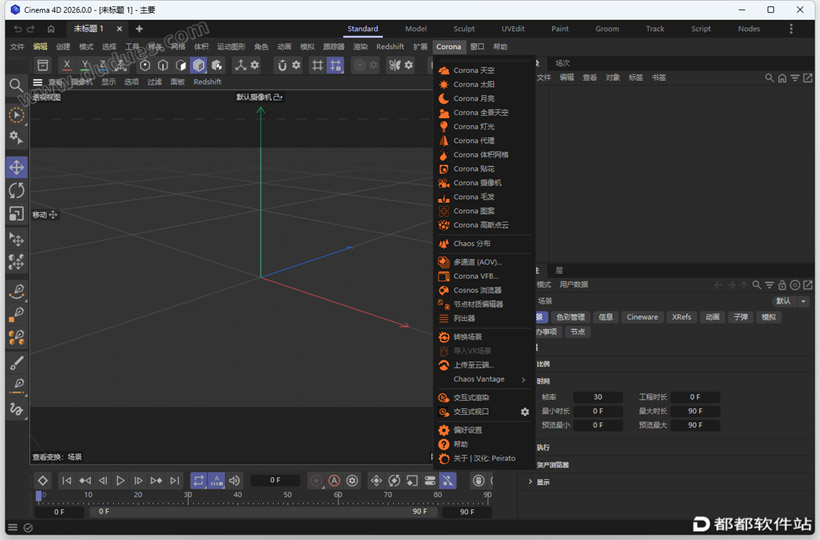Click the gear next to 交互式视口
The width and height of the screenshot is (820, 540).
coord(525,412)
